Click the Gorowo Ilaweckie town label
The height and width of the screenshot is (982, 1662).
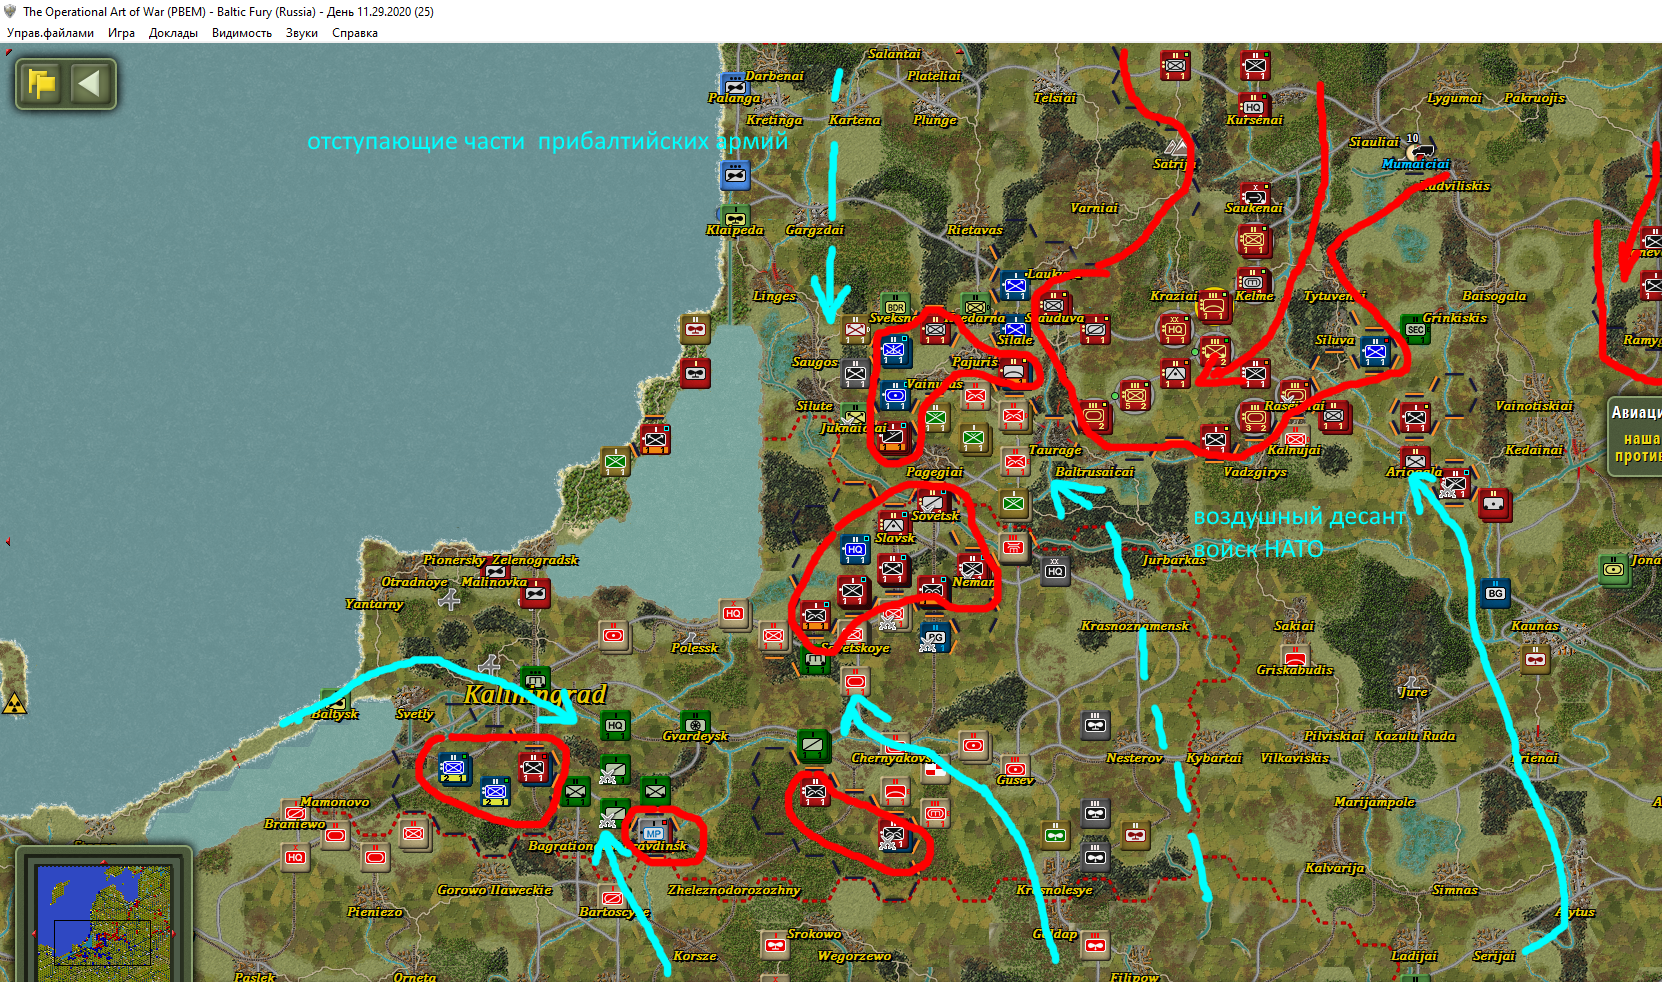coord(495,890)
